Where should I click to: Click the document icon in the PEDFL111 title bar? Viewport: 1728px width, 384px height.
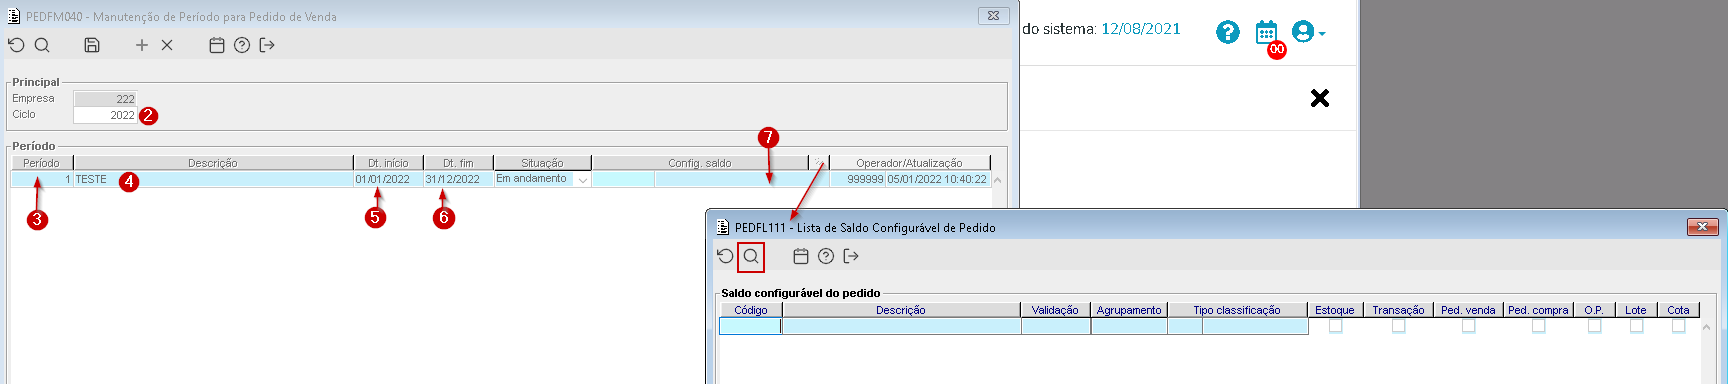pos(723,227)
